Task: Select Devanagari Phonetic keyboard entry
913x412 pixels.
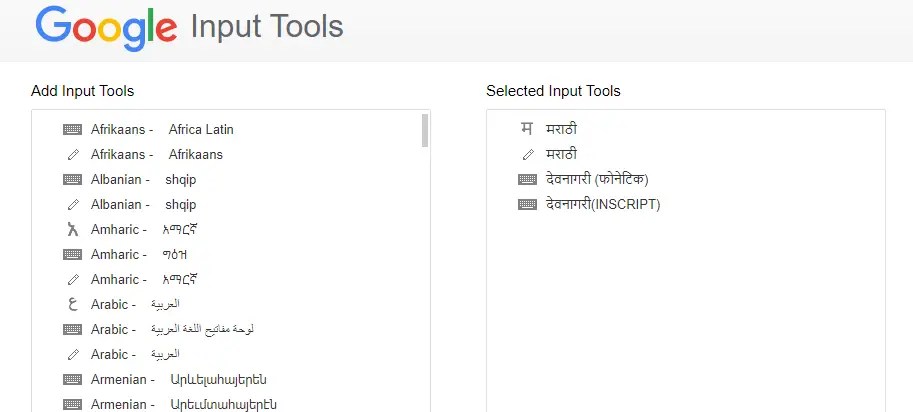Action: 597,180
